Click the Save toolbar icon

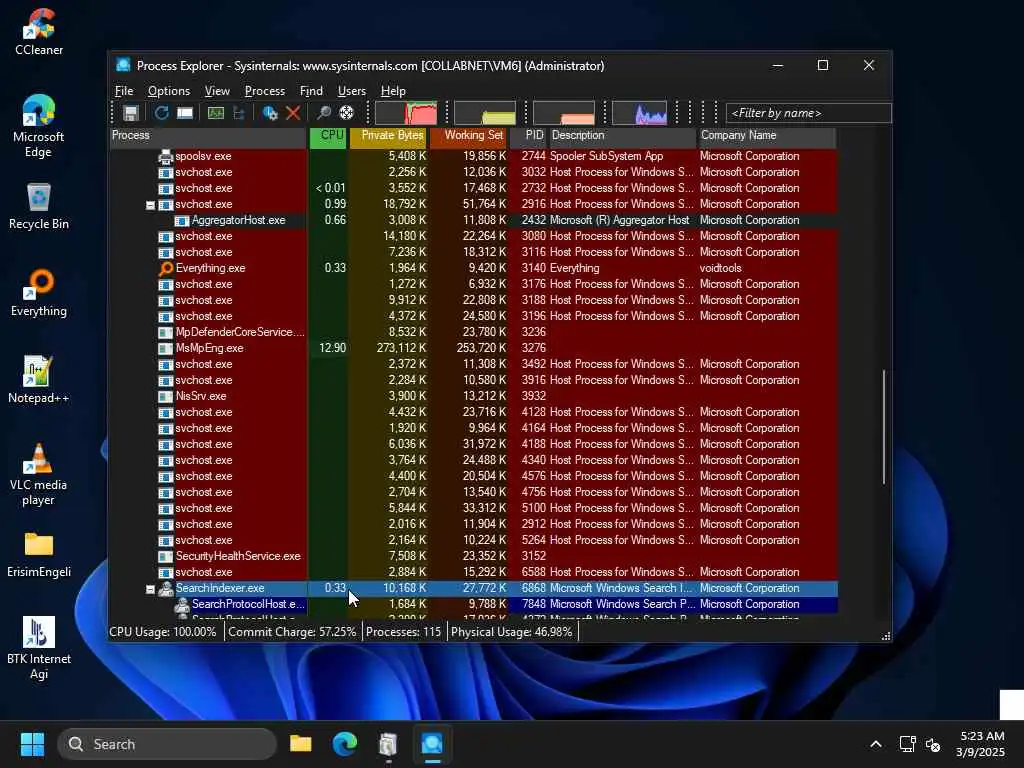(x=131, y=113)
